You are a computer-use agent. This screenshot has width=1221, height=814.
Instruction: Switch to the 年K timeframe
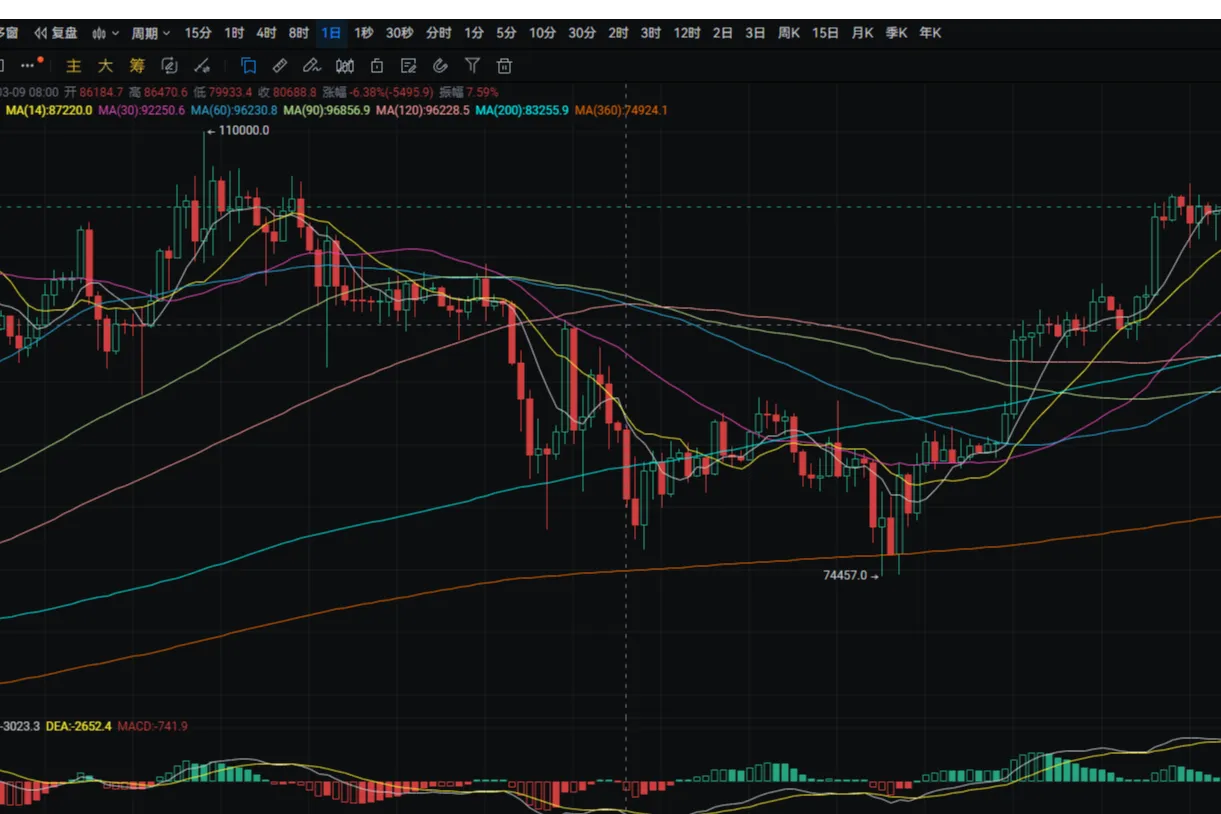pos(930,33)
